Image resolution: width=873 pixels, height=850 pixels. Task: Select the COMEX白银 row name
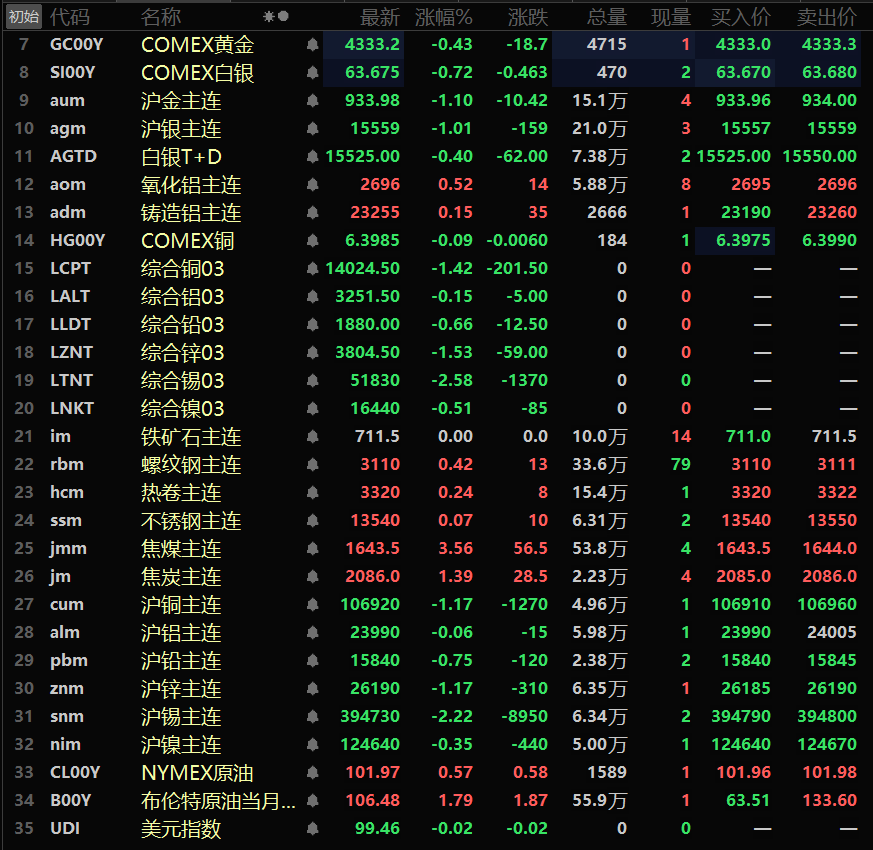click(197, 72)
